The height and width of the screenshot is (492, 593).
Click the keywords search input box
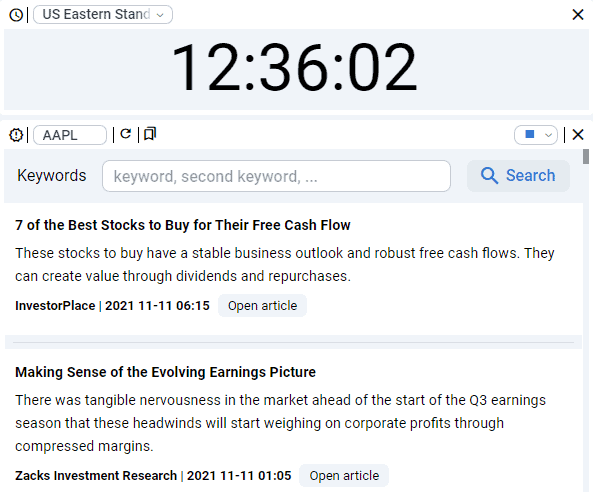(276, 176)
